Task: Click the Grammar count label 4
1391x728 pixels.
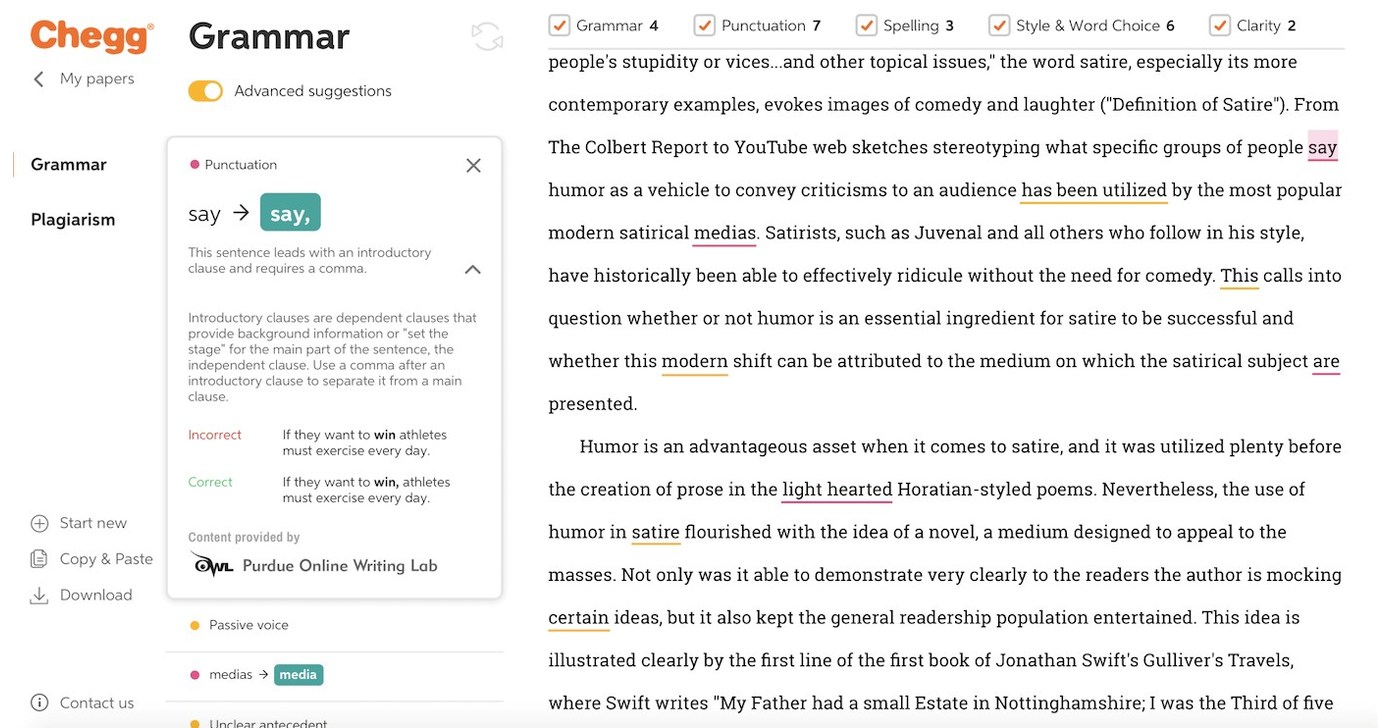Action: [654, 25]
